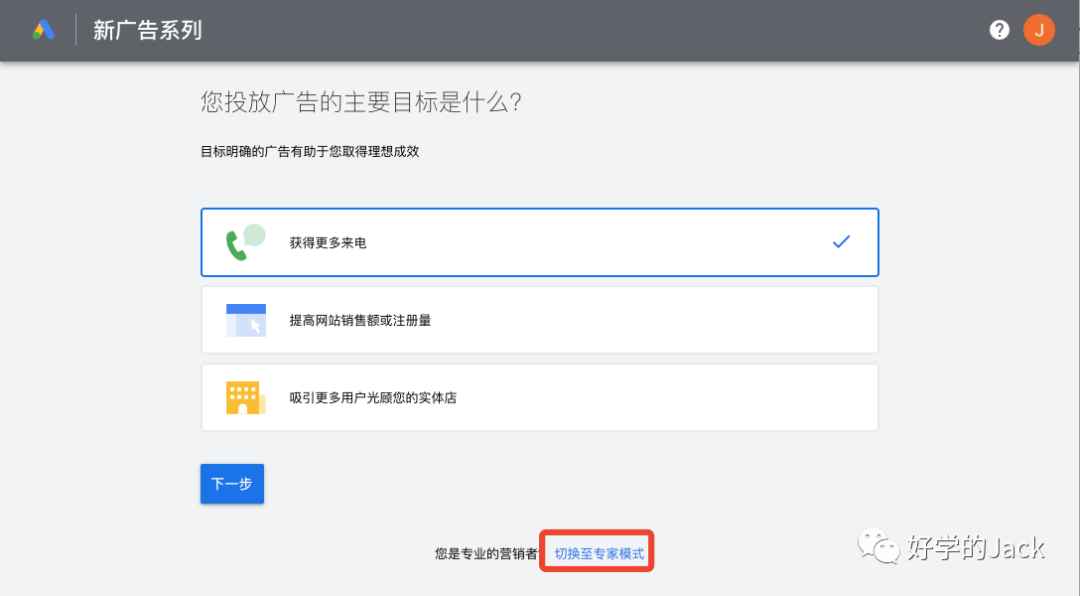Click the "下一步" button
Image resolution: width=1080 pixels, height=596 pixels.
click(231, 483)
